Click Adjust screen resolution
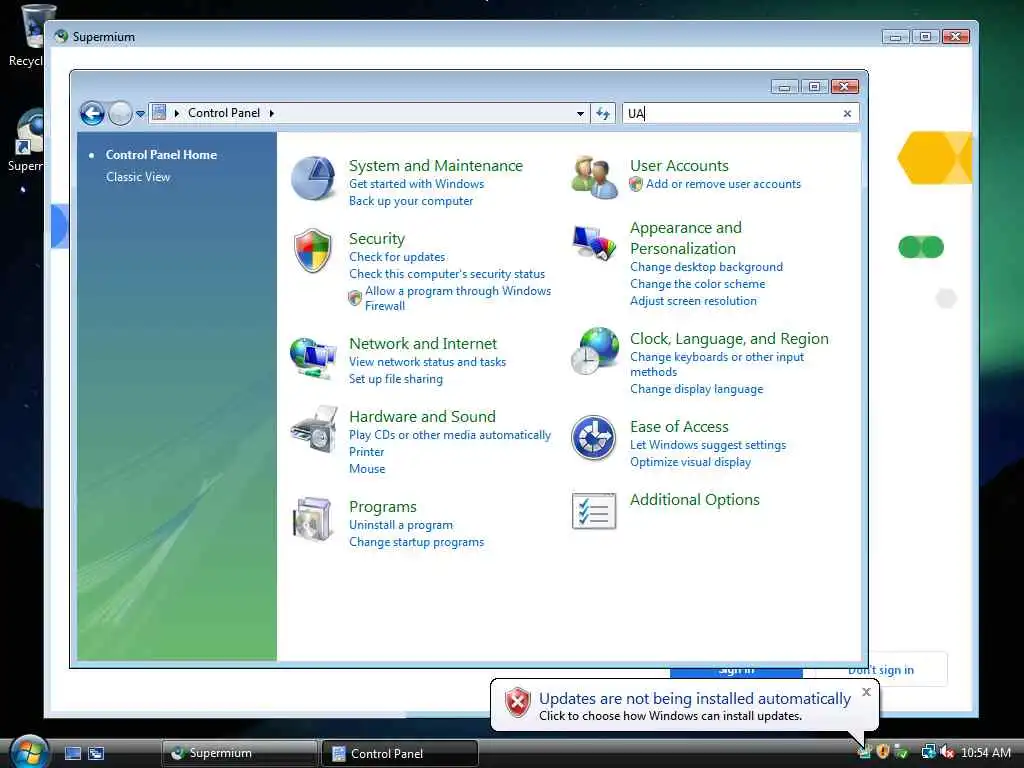 693,301
